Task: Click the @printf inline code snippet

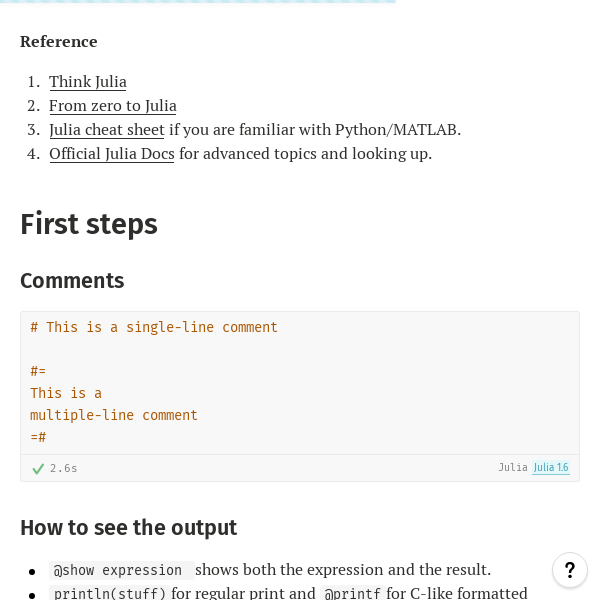Action: pos(352,593)
